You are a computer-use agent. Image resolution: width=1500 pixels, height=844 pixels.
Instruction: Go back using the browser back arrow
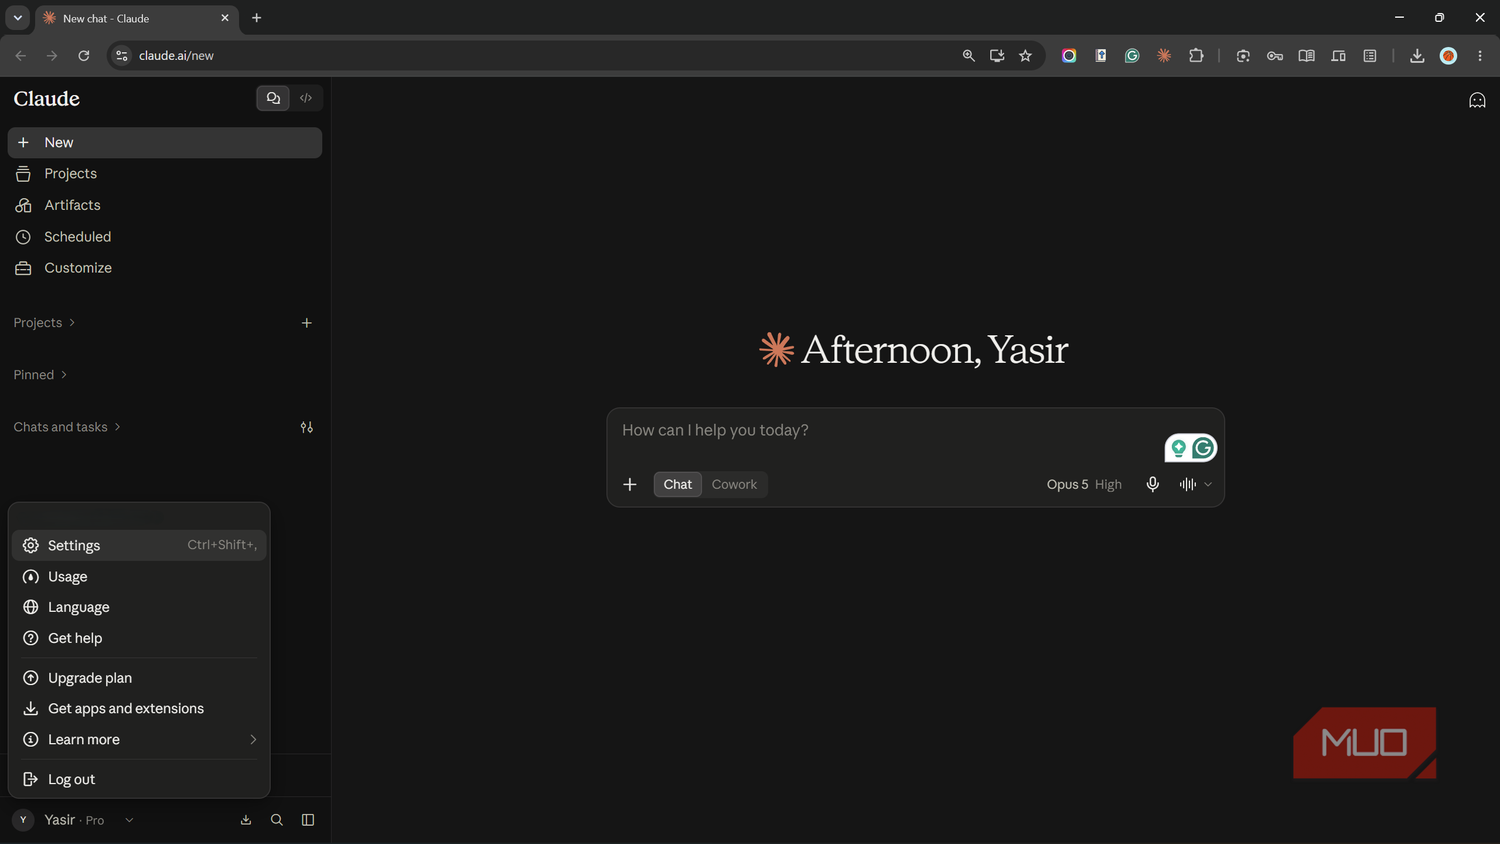[21, 56]
